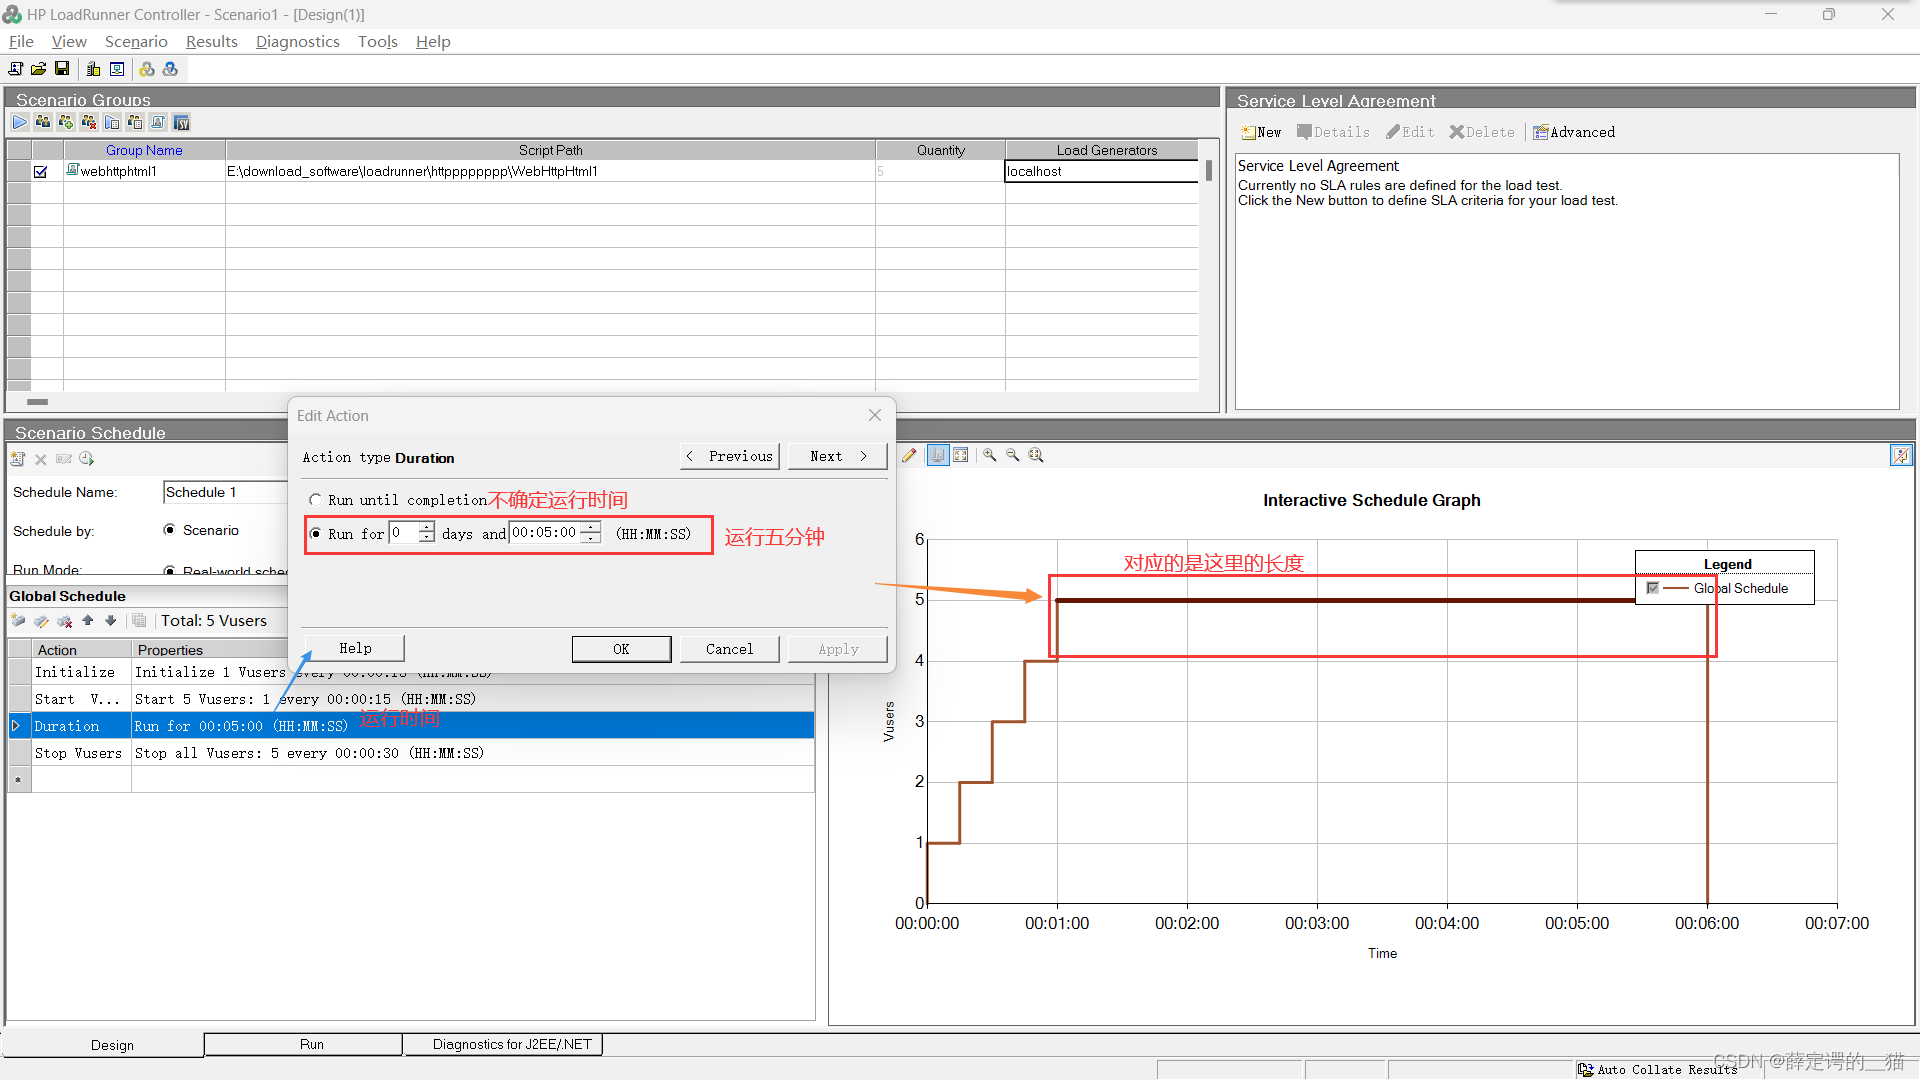Click Remove group icon with red X
The width and height of the screenshot is (1920, 1080).
(x=89, y=122)
